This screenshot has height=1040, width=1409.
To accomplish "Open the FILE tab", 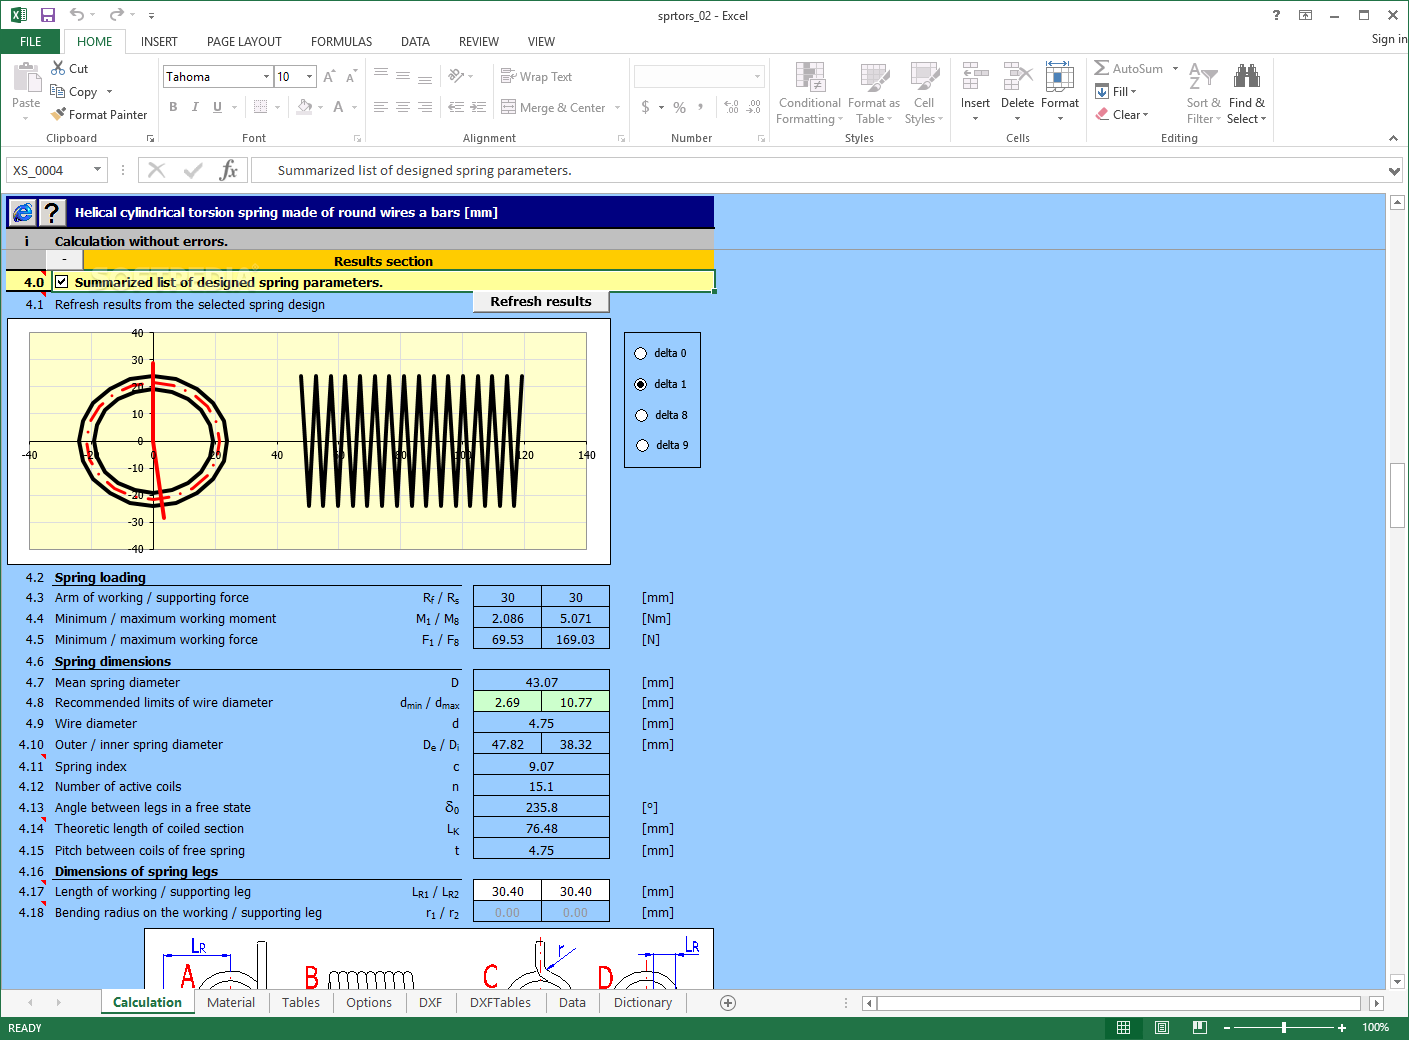I will (x=31, y=42).
